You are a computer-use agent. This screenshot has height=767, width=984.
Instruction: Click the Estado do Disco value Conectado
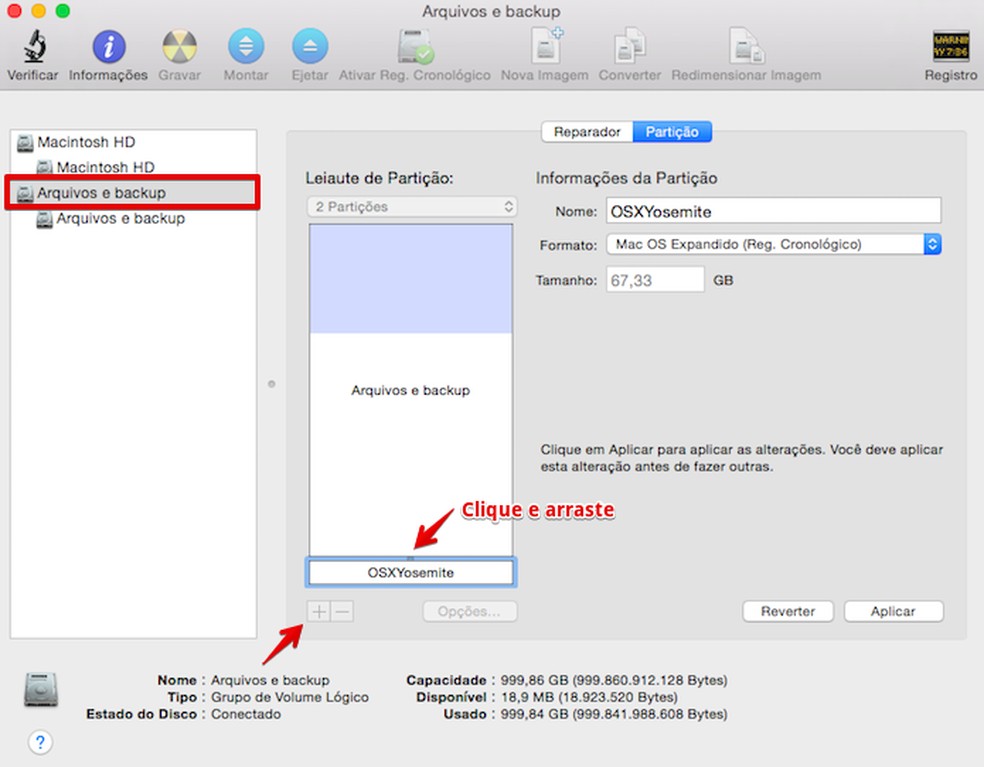click(246, 714)
